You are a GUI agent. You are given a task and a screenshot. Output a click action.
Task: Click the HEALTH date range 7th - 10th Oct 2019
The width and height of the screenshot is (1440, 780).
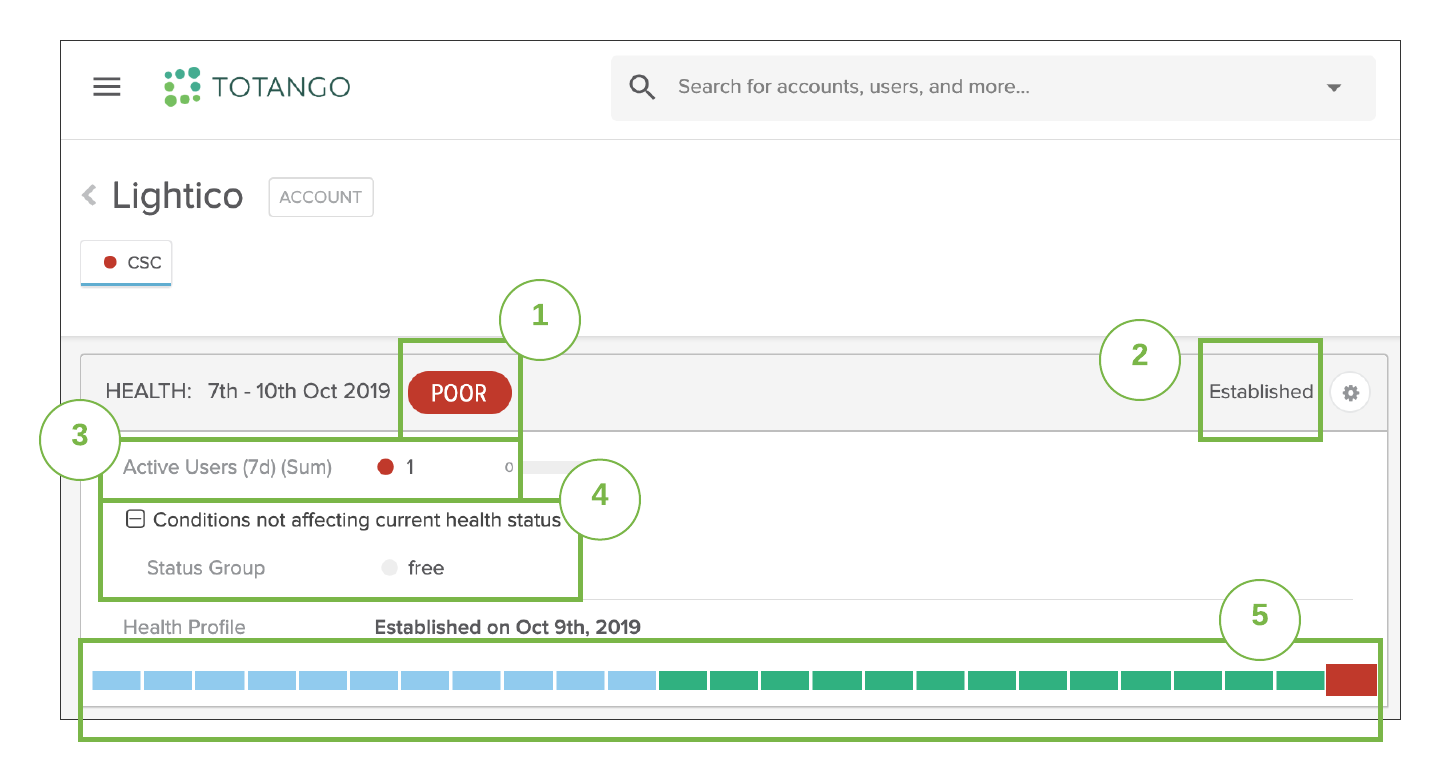point(299,392)
